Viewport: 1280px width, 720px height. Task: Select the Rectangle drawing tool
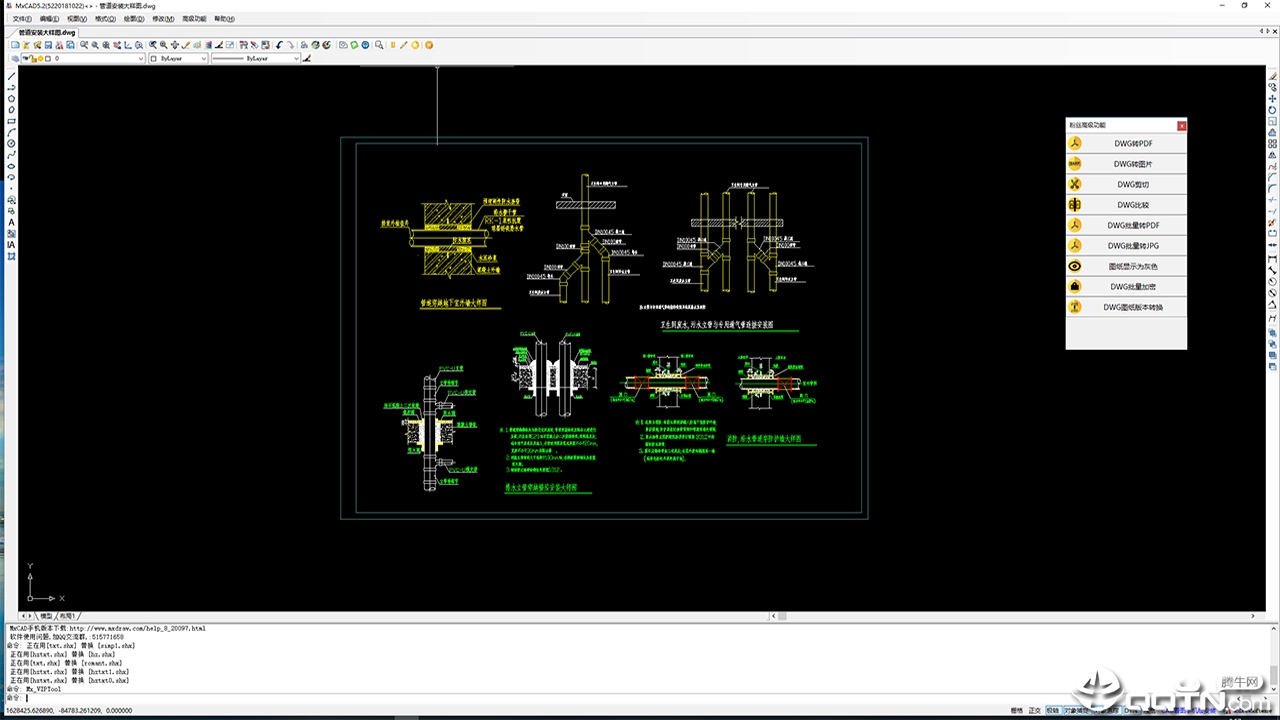[12, 121]
